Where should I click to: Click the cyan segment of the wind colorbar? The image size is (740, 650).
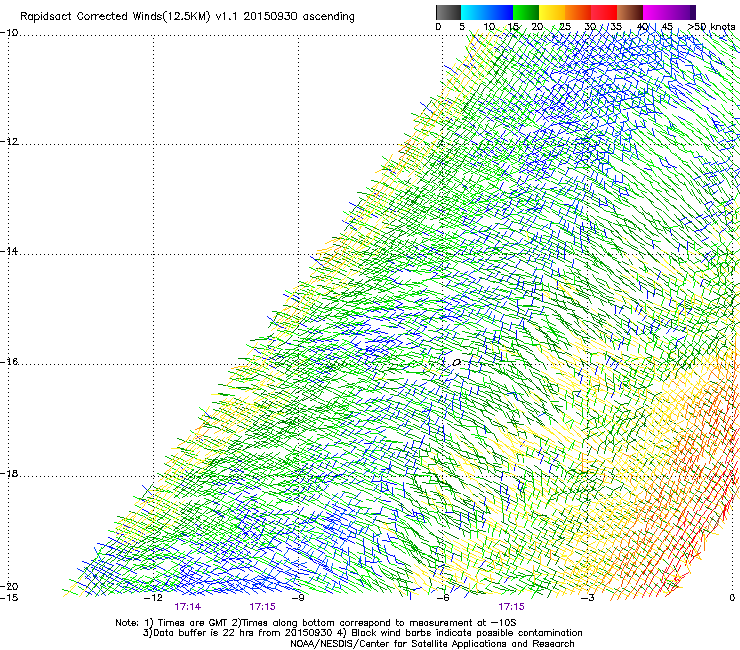[x=474, y=12]
